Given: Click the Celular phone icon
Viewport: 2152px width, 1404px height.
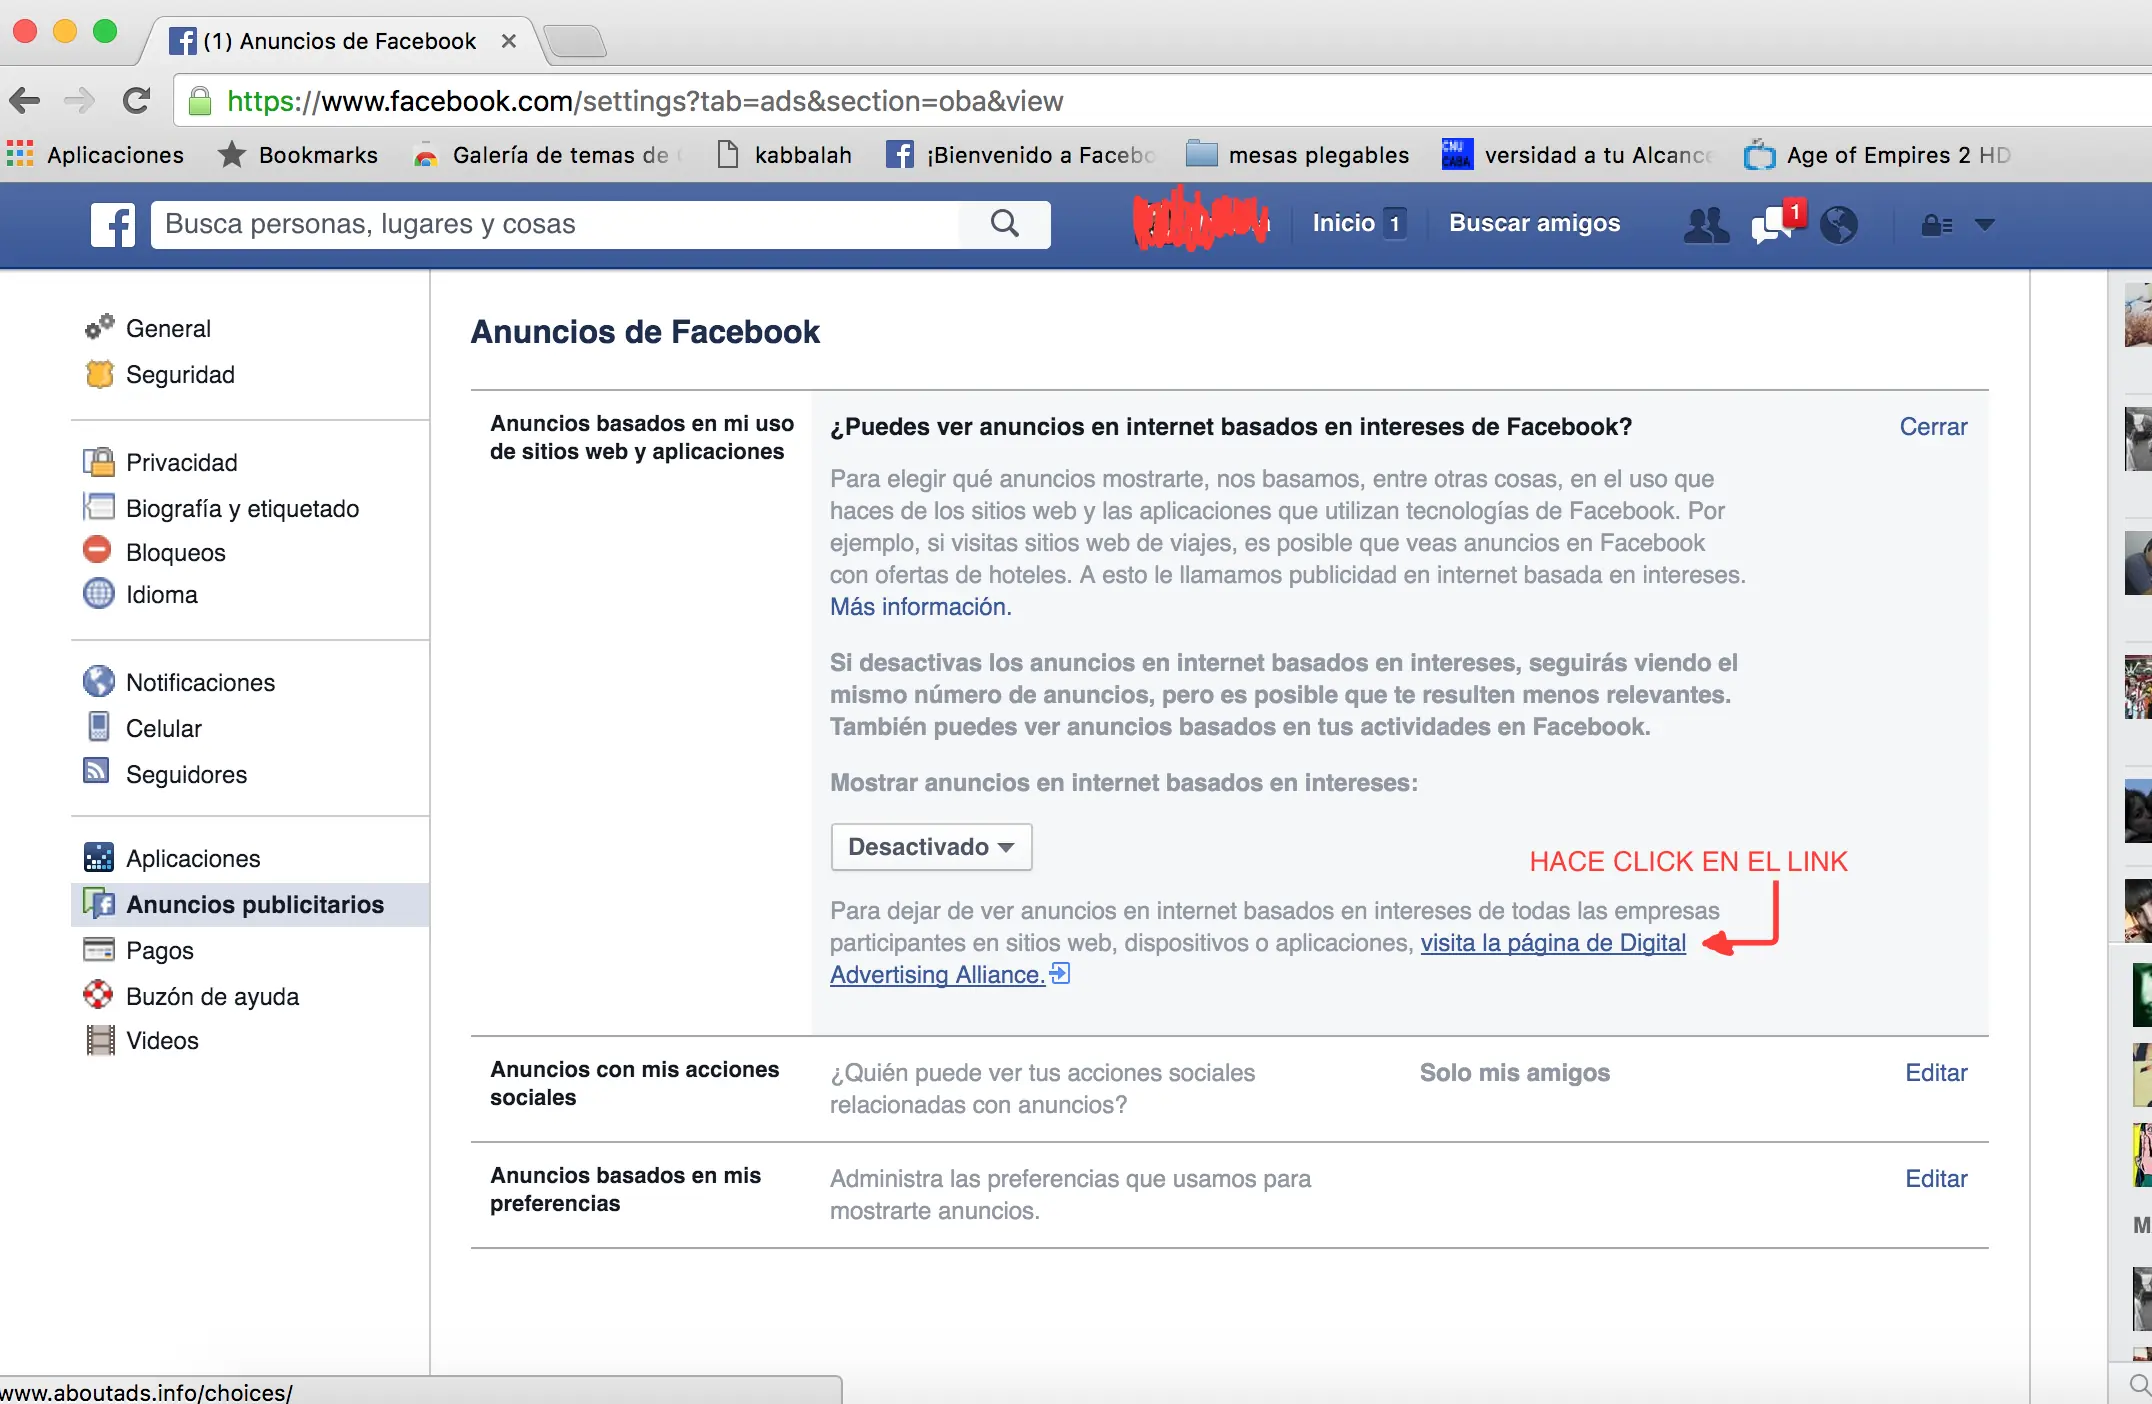Looking at the screenshot, I should tap(99, 727).
